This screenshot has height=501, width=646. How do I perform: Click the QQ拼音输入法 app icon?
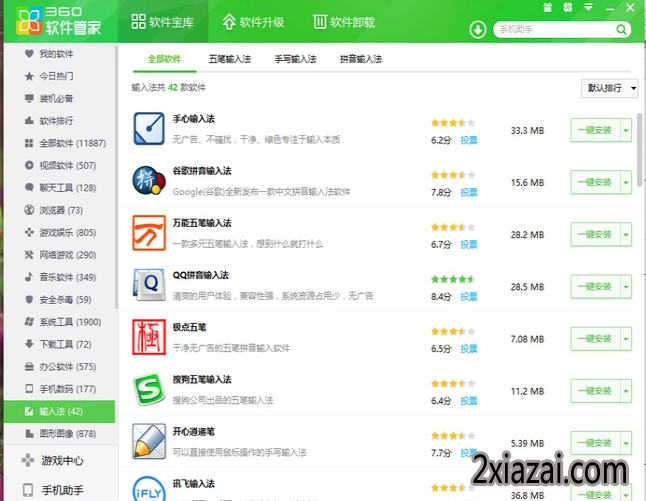click(x=149, y=285)
